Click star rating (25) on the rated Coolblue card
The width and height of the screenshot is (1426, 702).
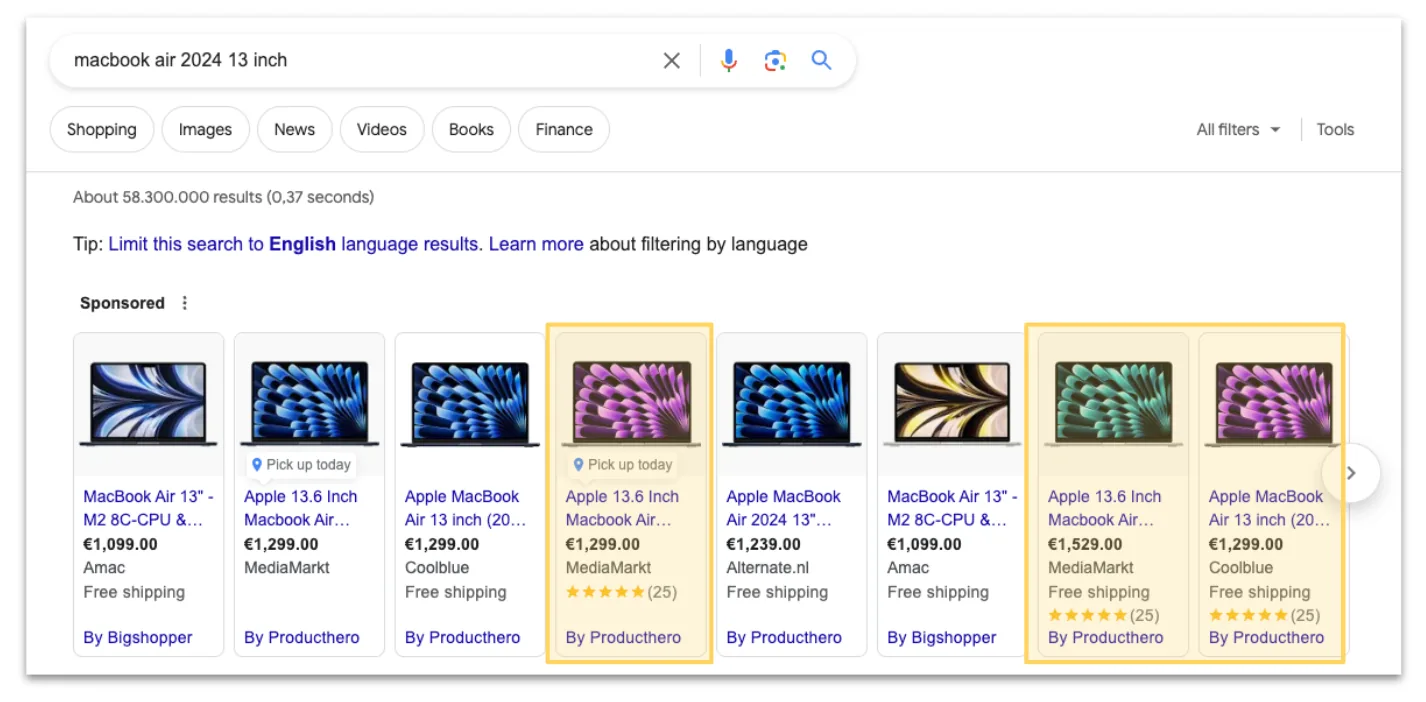[x=1264, y=615]
